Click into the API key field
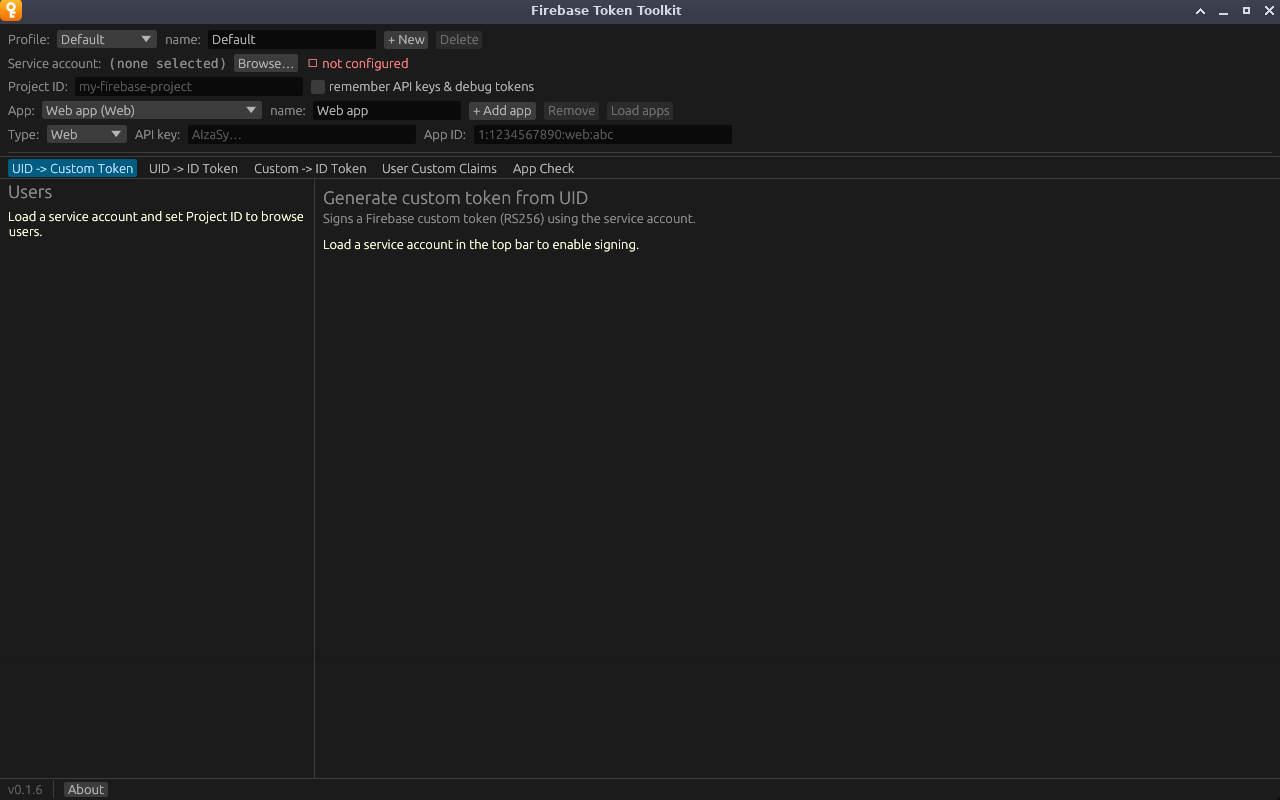This screenshot has height=800, width=1280. [x=302, y=134]
